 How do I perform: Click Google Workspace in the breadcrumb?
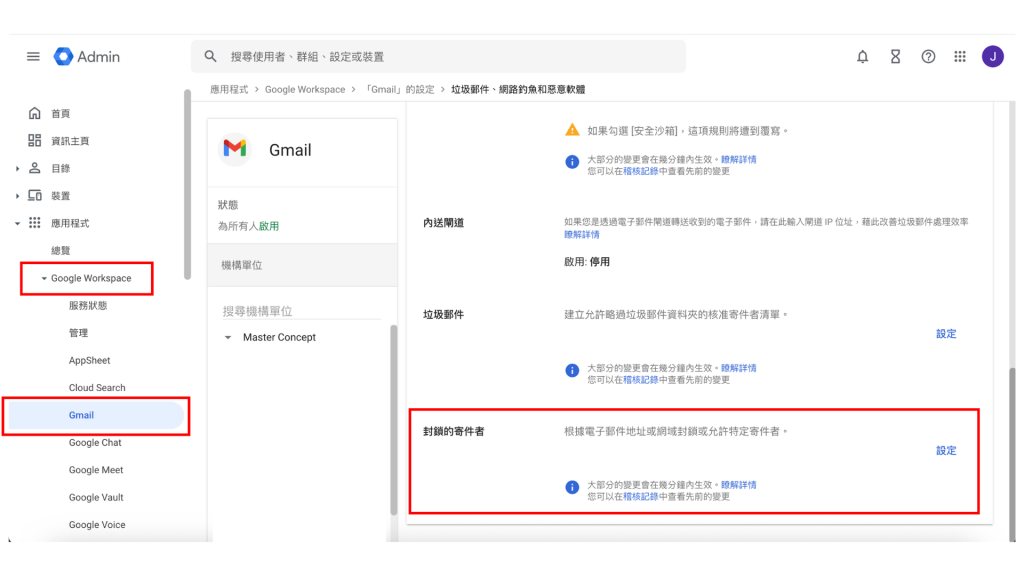pyautogui.click(x=305, y=89)
